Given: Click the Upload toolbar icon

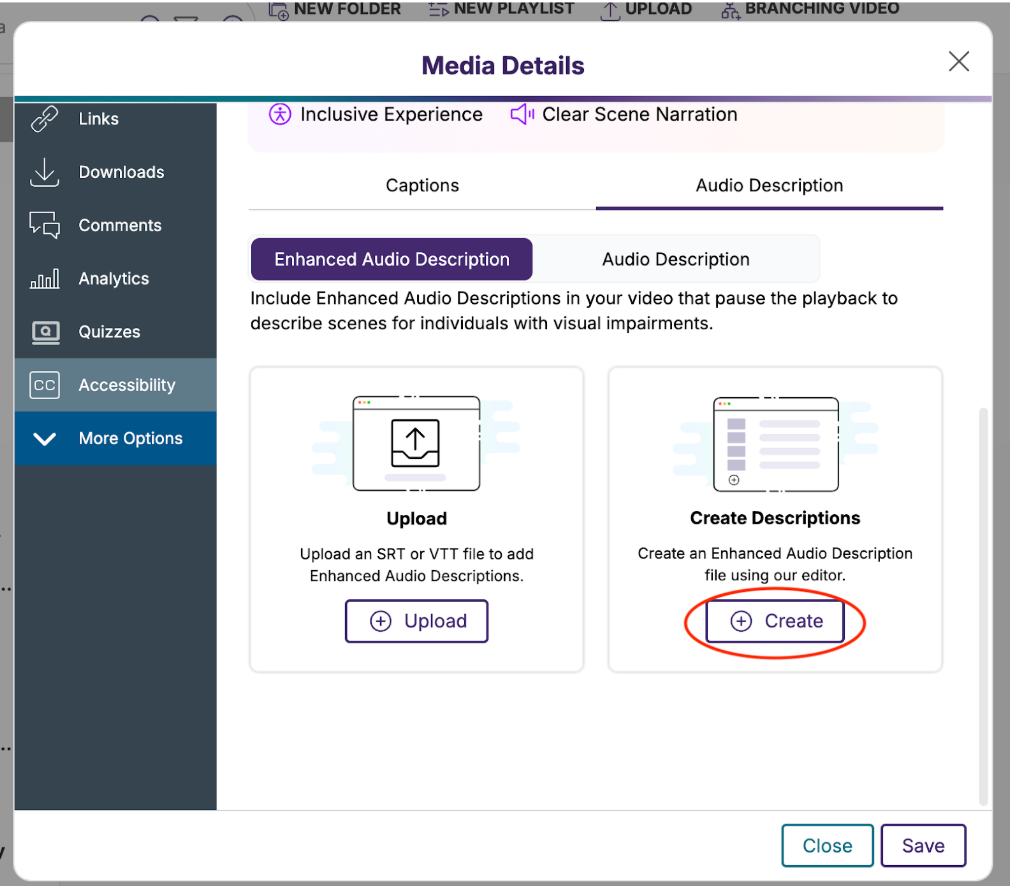Looking at the screenshot, I should point(609,9).
